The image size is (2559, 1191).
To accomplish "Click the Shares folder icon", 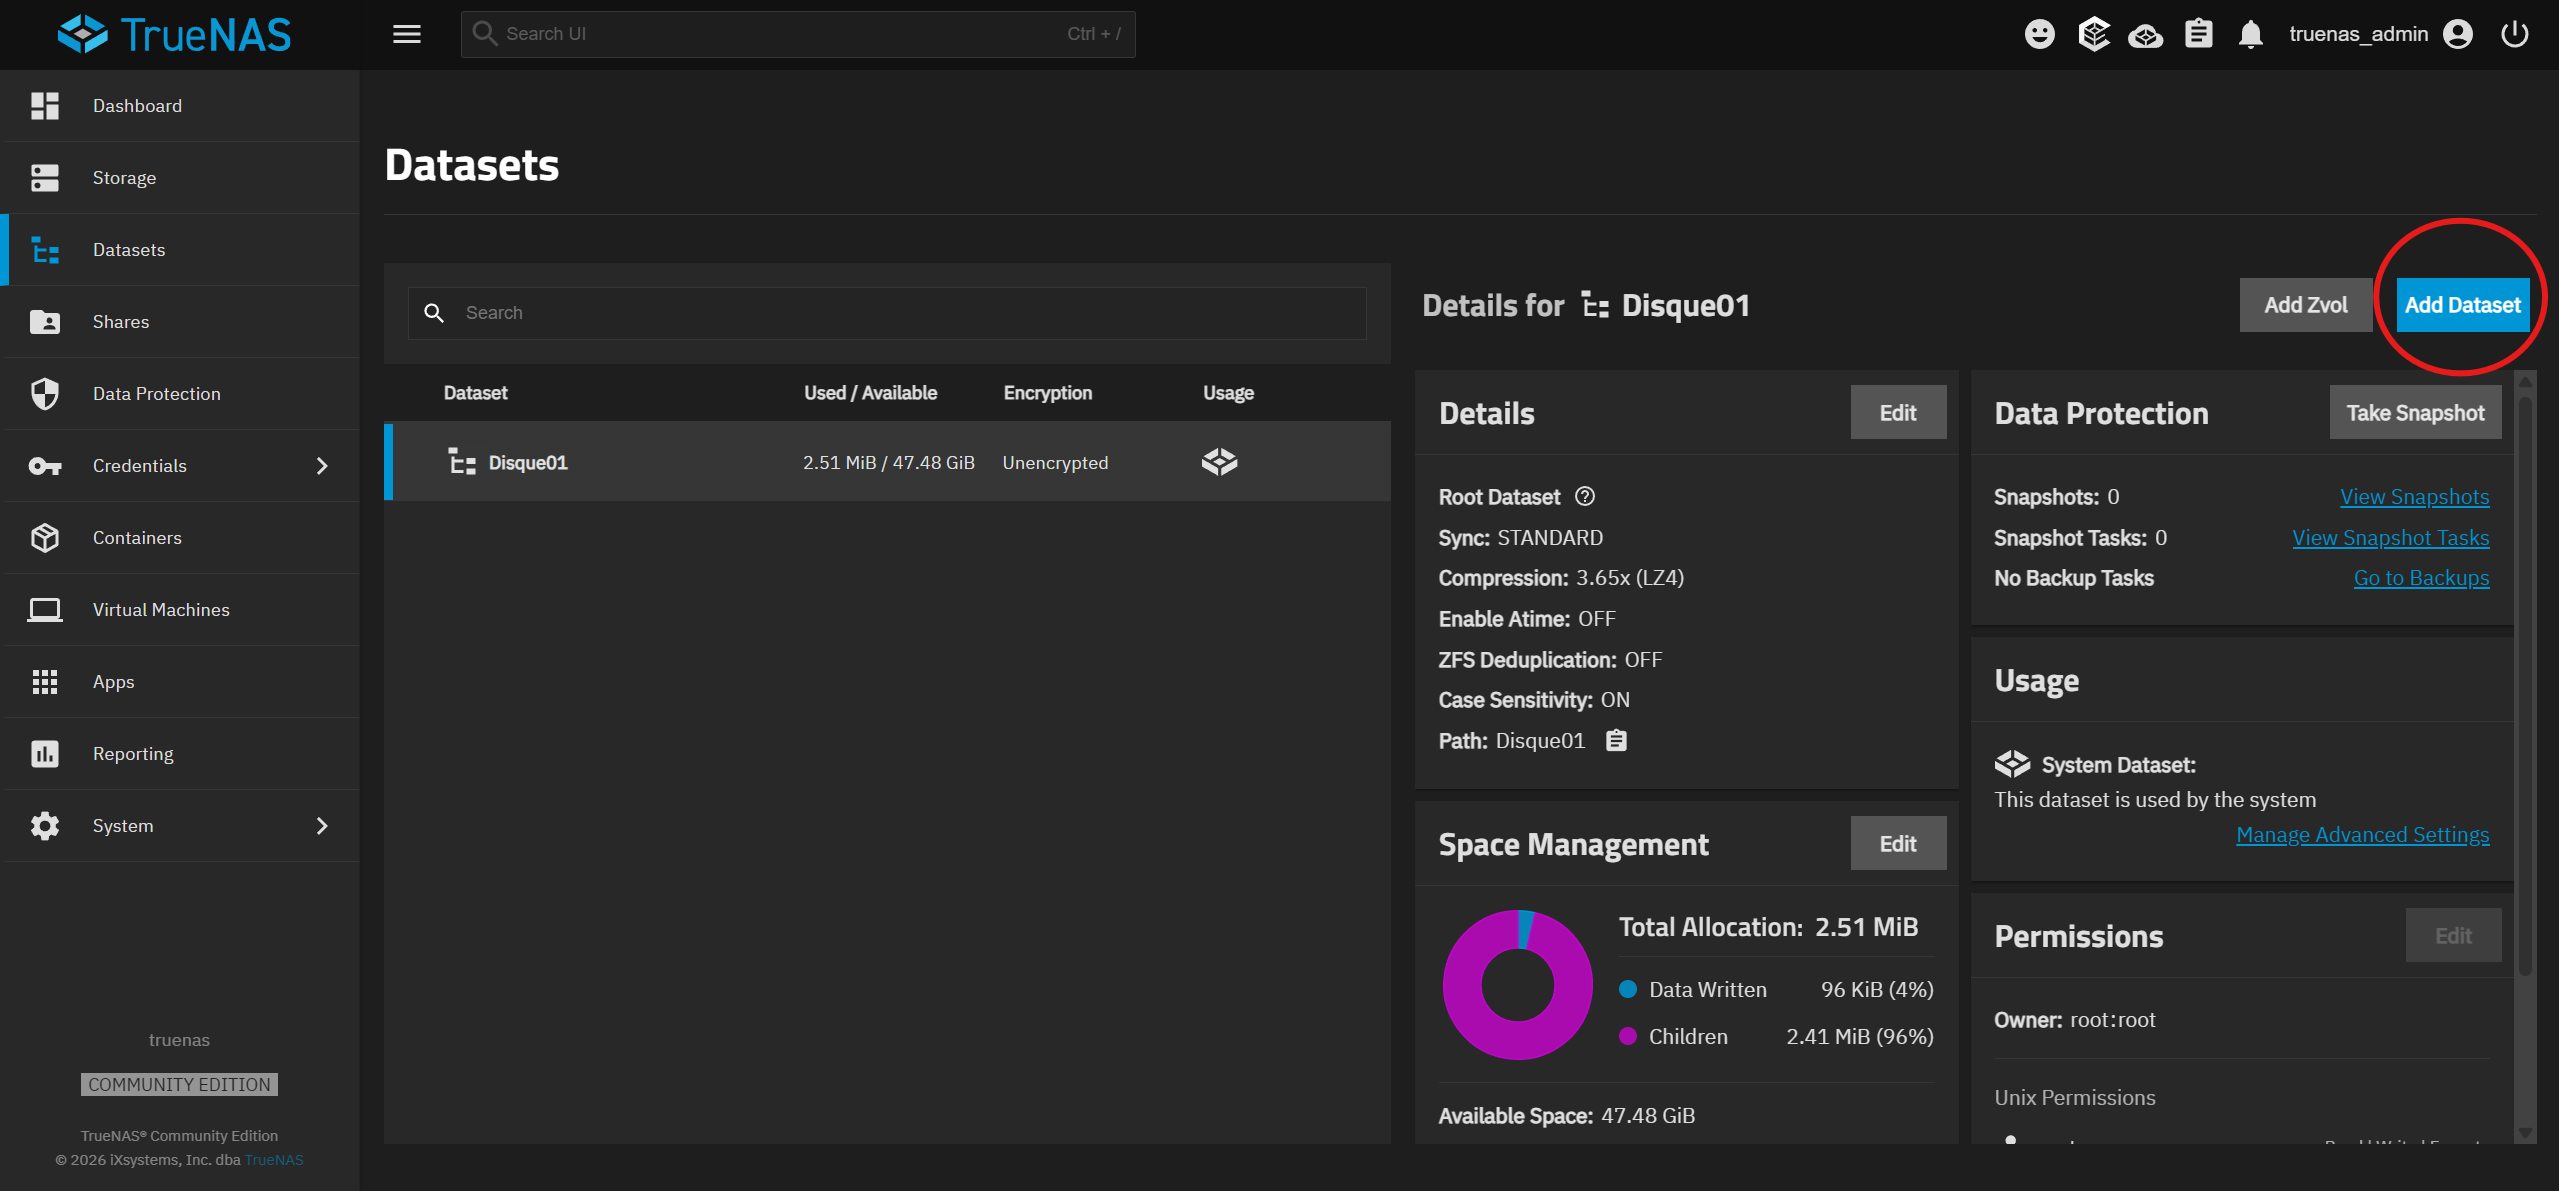I will click(x=45, y=322).
